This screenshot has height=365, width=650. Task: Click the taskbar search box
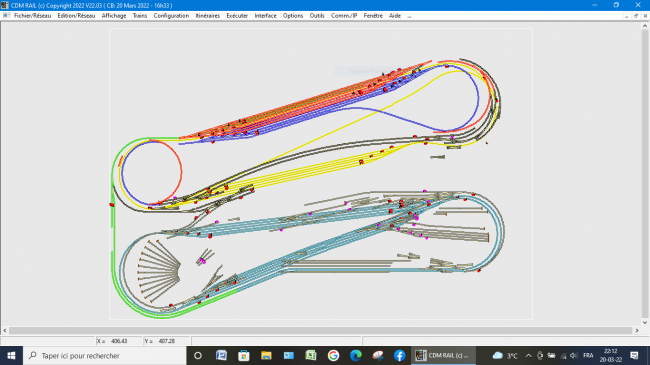tap(104, 355)
